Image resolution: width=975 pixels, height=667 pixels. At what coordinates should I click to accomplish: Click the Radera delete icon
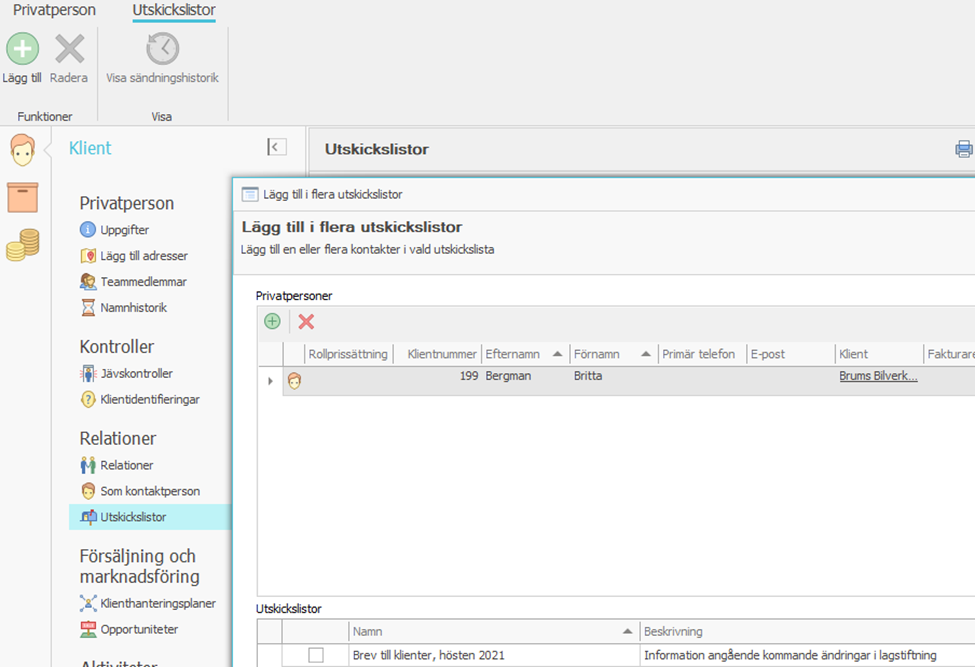pyautogui.click(x=69, y=49)
